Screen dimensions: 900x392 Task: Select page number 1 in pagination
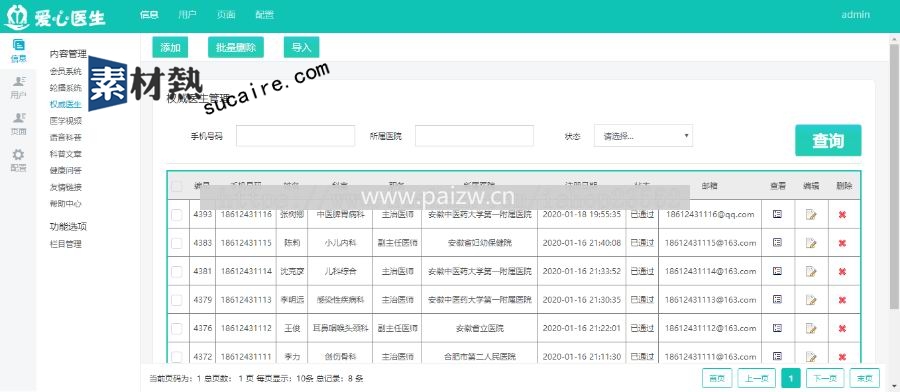[x=791, y=378]
